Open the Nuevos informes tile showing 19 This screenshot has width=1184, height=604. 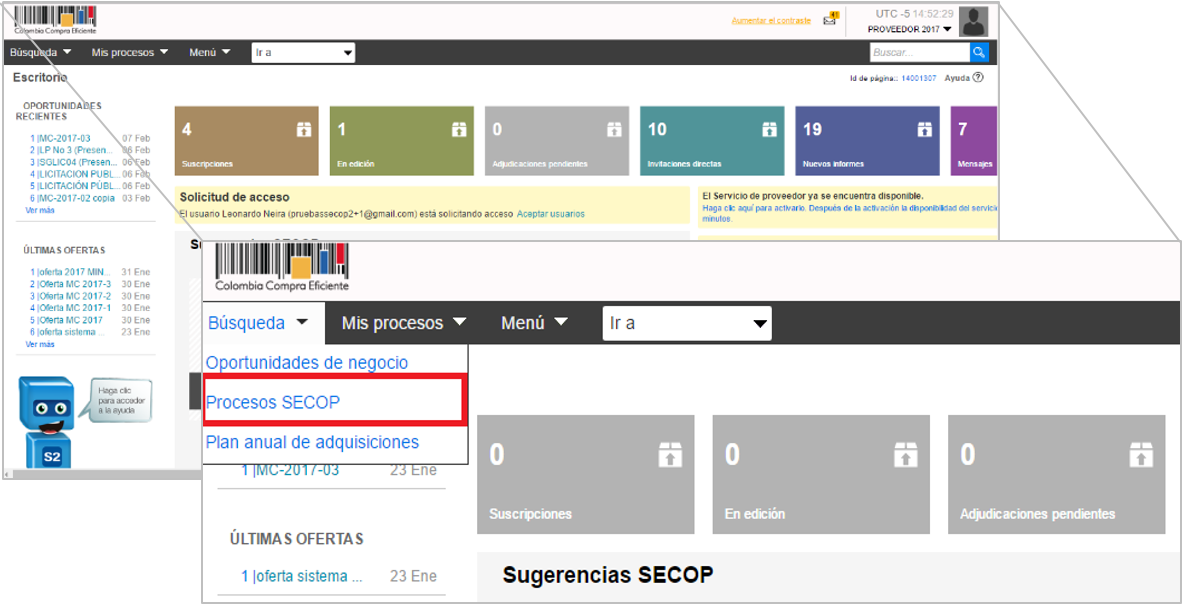click(x=867, y=141)
